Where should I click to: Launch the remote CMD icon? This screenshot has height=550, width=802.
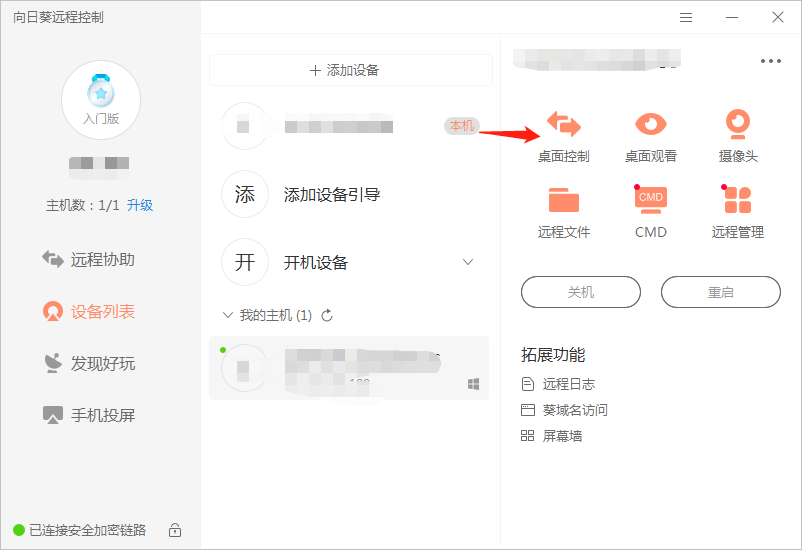(x=651, y=200)
